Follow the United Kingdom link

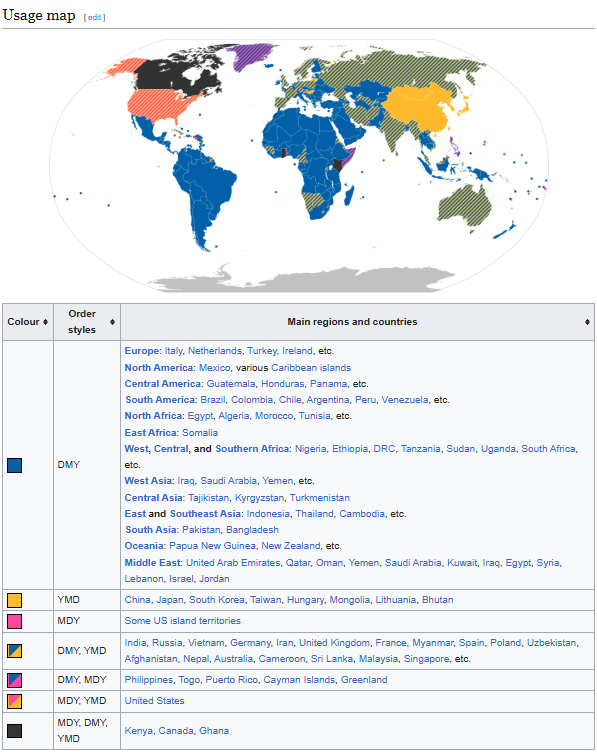point(334,643)
